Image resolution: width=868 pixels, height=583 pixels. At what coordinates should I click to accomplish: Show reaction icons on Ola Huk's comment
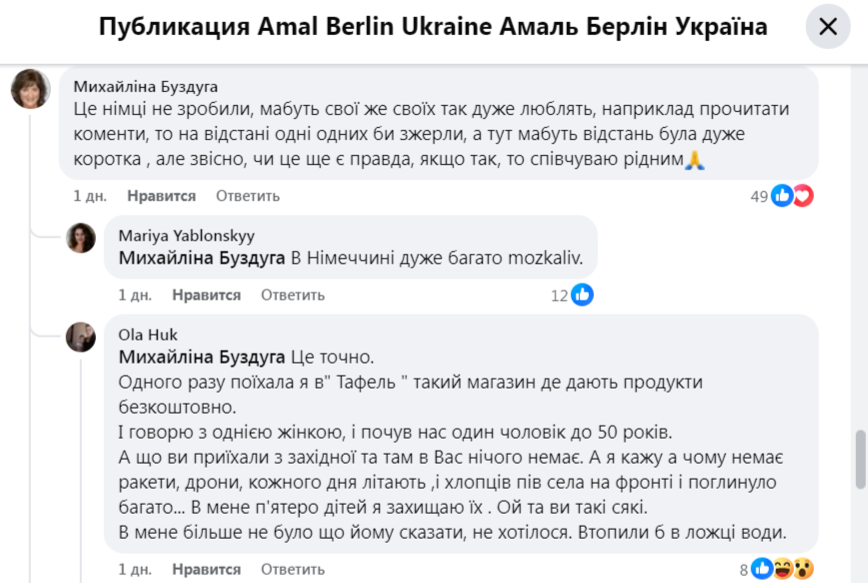tap(783, 570)
